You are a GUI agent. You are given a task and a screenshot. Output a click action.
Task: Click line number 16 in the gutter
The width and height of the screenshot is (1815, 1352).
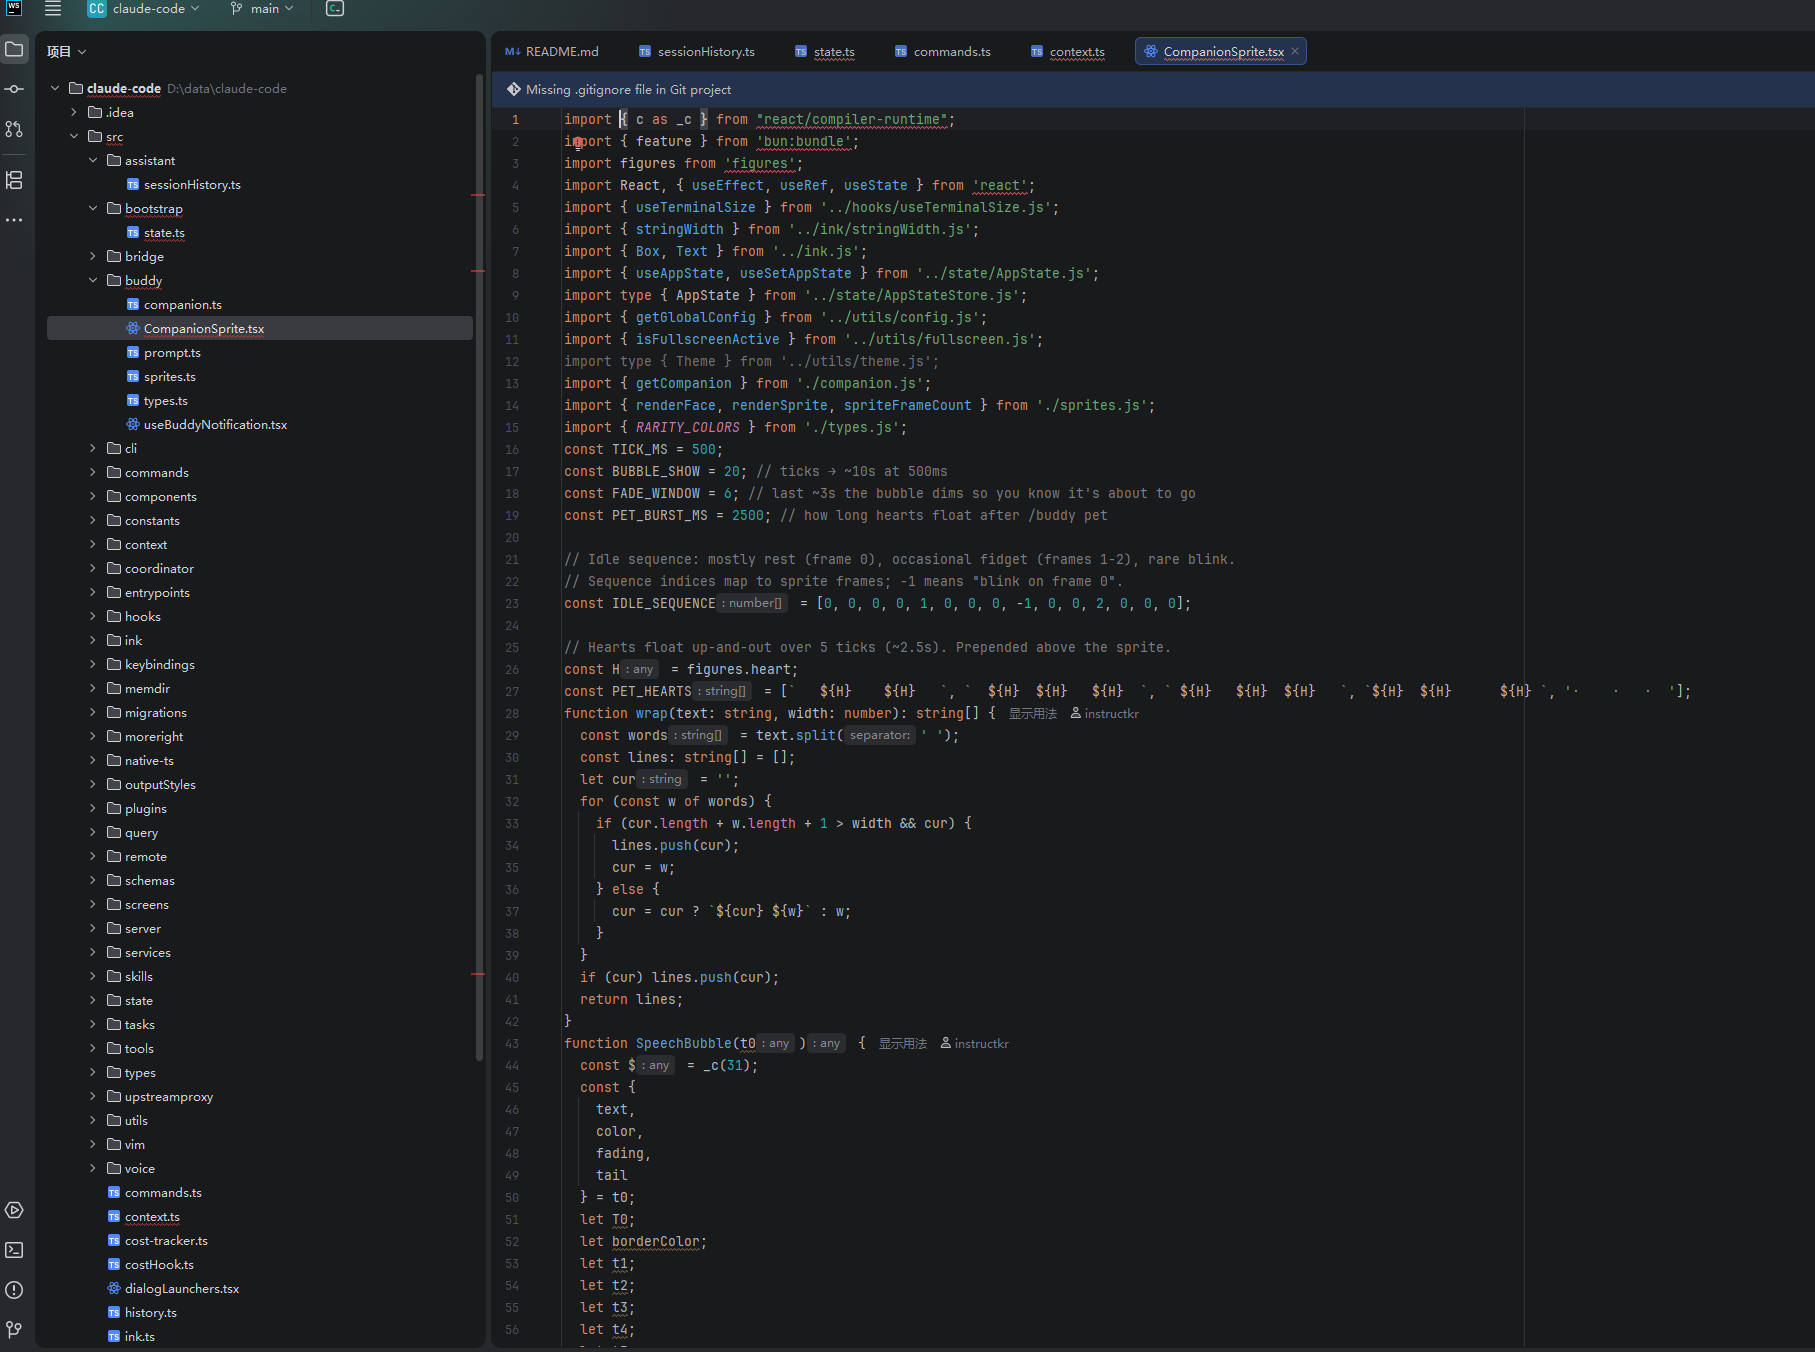click(x=512, y=450)
